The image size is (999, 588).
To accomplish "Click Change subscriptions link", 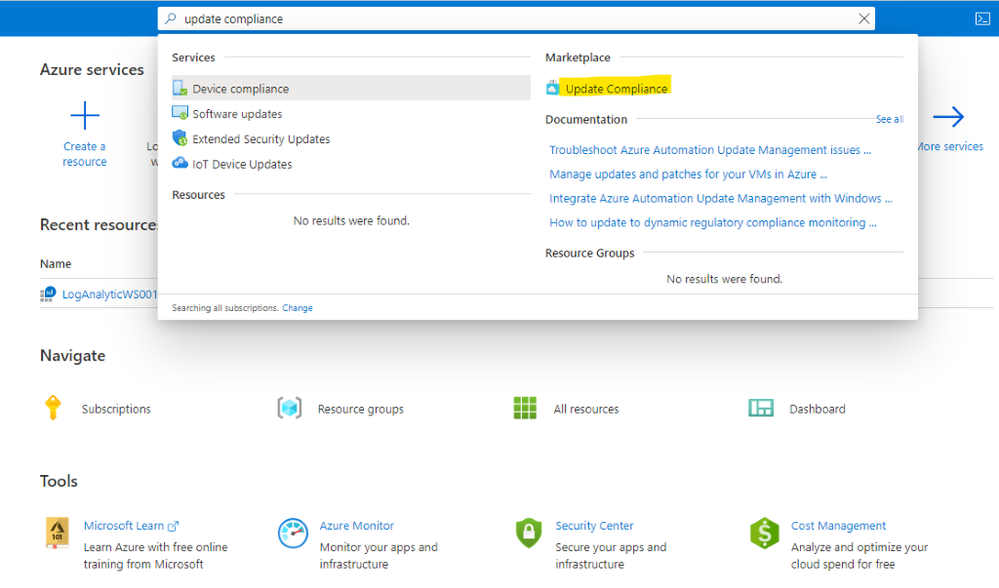I will (297, 308).
